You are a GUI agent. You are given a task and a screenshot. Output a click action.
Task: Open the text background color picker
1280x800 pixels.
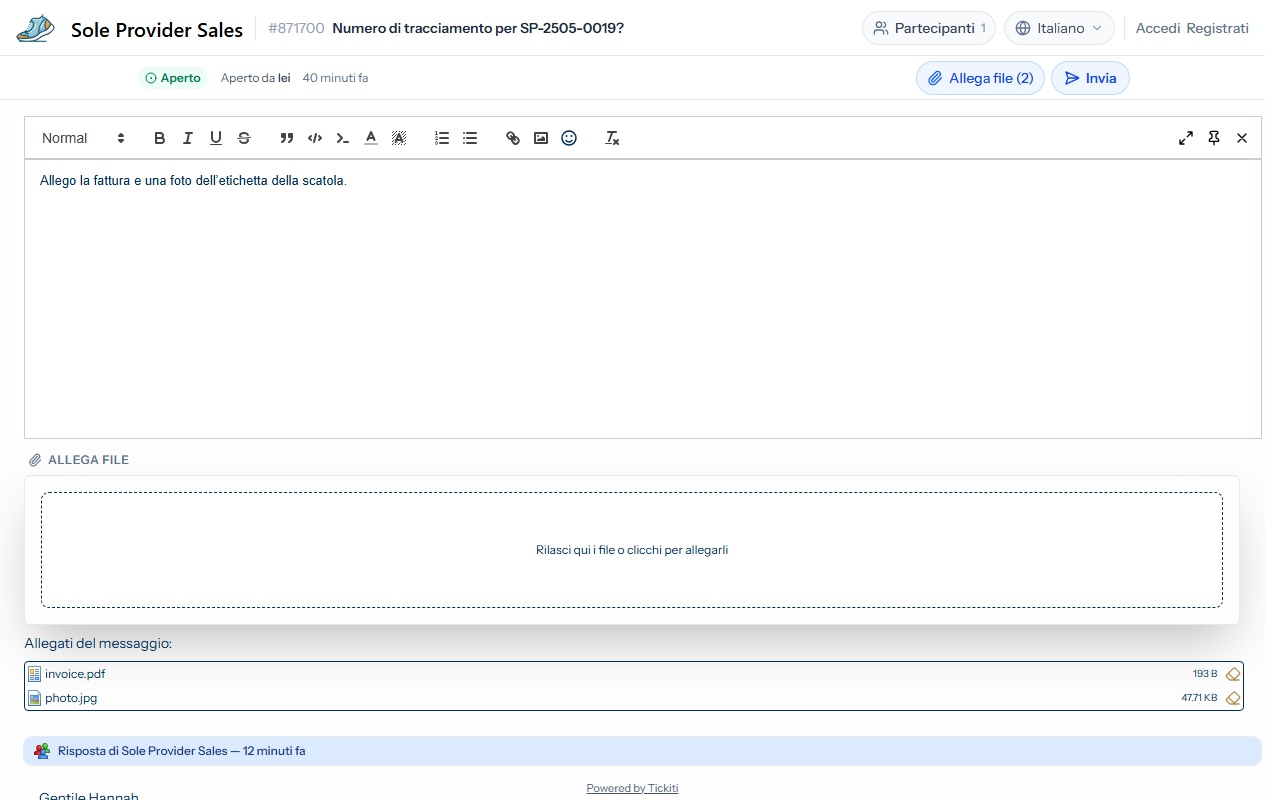399,138
